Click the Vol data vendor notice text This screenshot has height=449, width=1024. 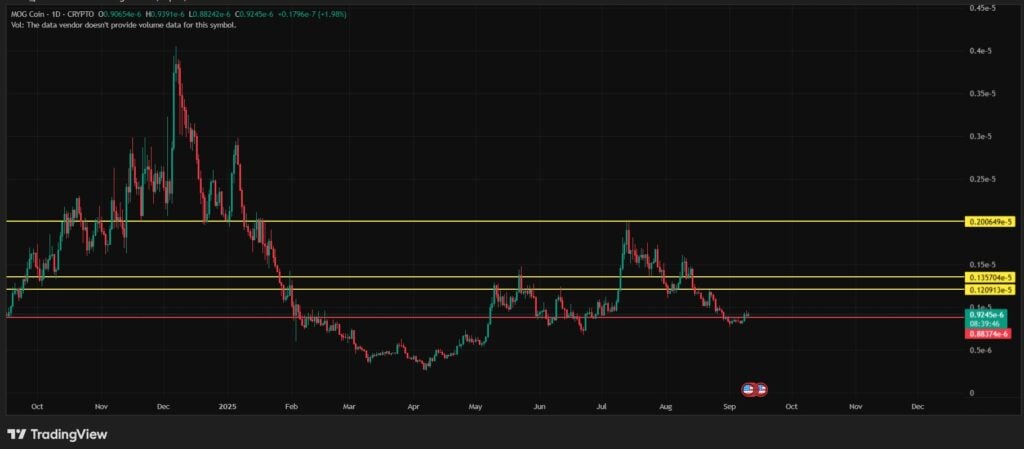[124, 25]
